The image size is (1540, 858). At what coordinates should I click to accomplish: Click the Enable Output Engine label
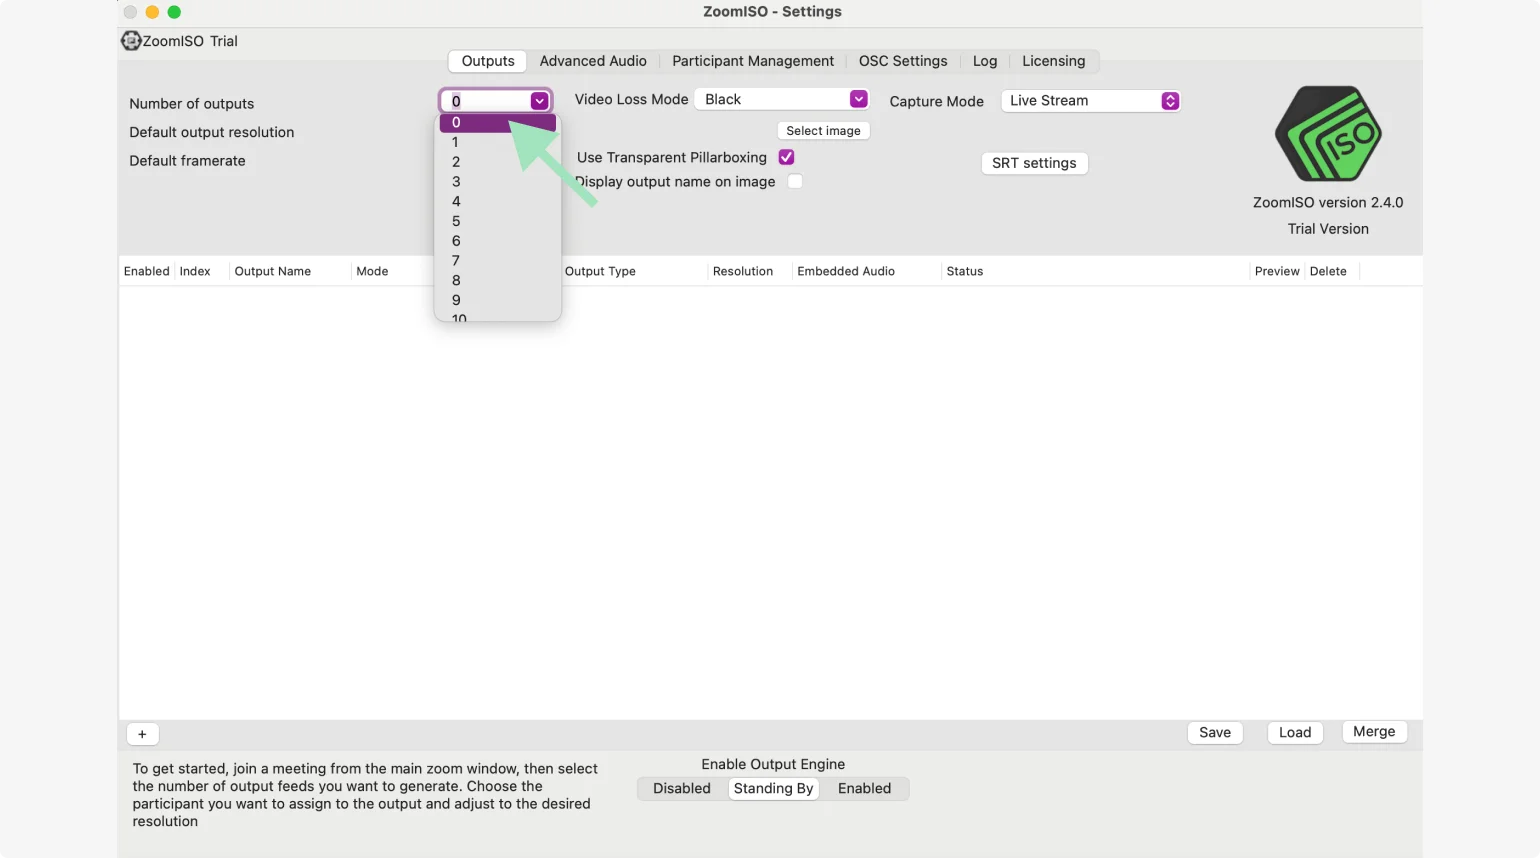pos(773,765)
